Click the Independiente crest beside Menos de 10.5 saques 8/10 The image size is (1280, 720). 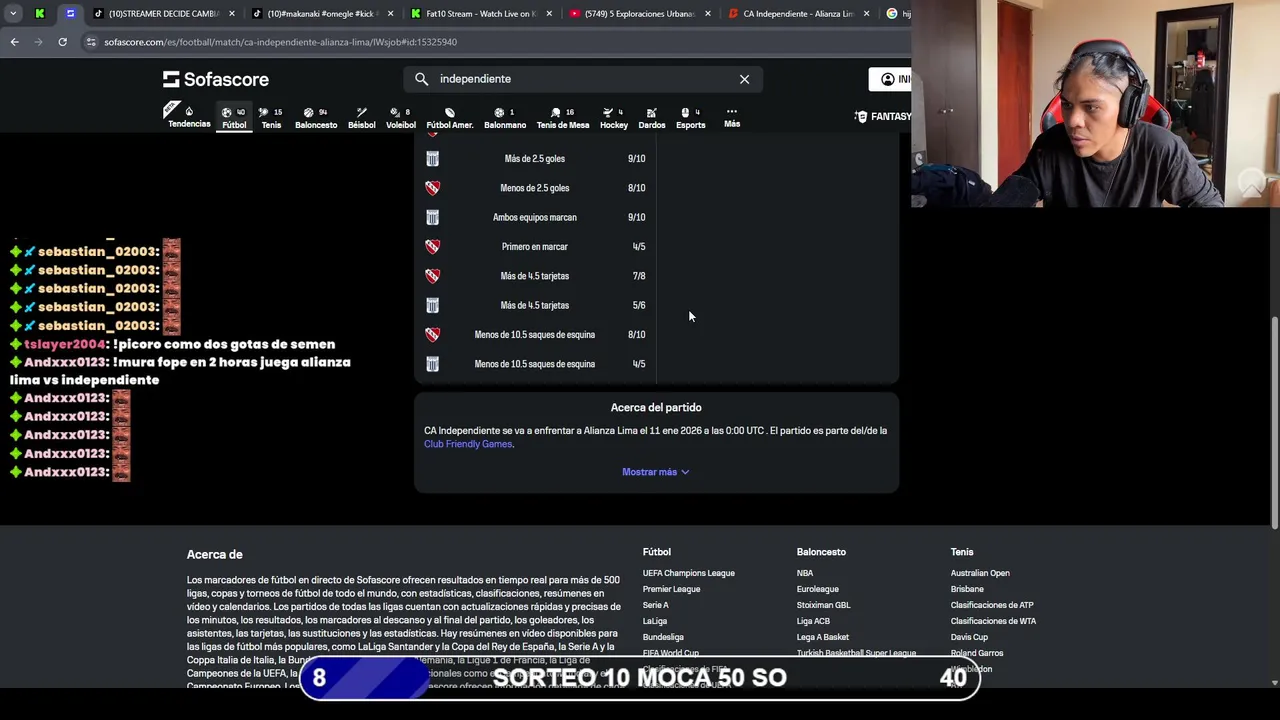432,335
